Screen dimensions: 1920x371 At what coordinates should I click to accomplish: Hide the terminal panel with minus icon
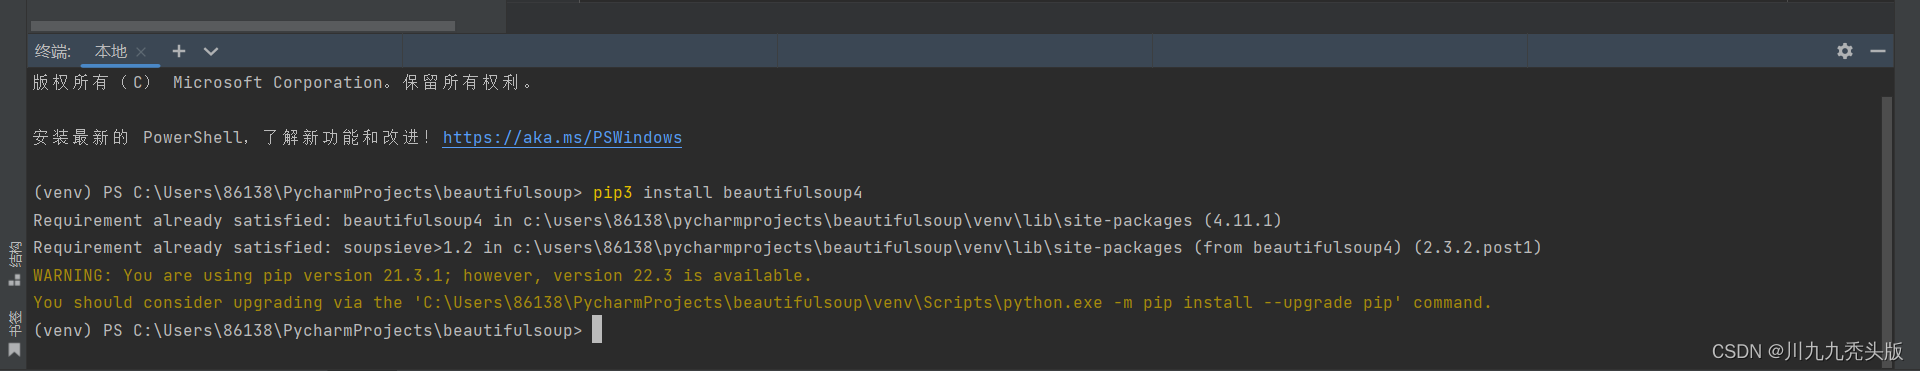1878,51
